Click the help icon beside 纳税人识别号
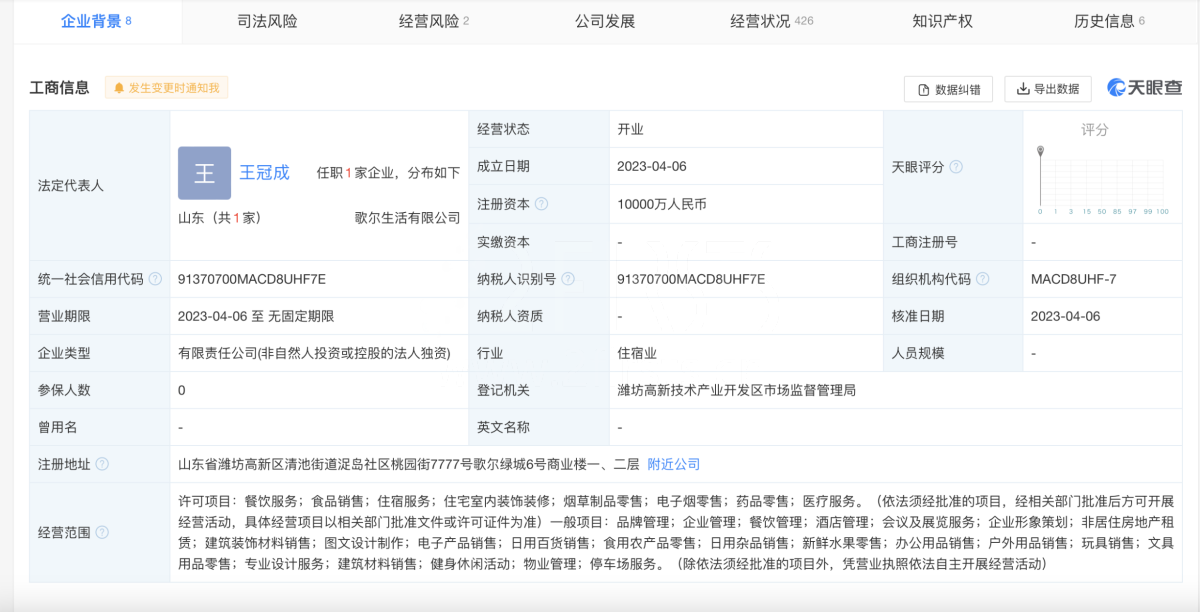This screenshot has width=1200, height=612. pos(568,280)
